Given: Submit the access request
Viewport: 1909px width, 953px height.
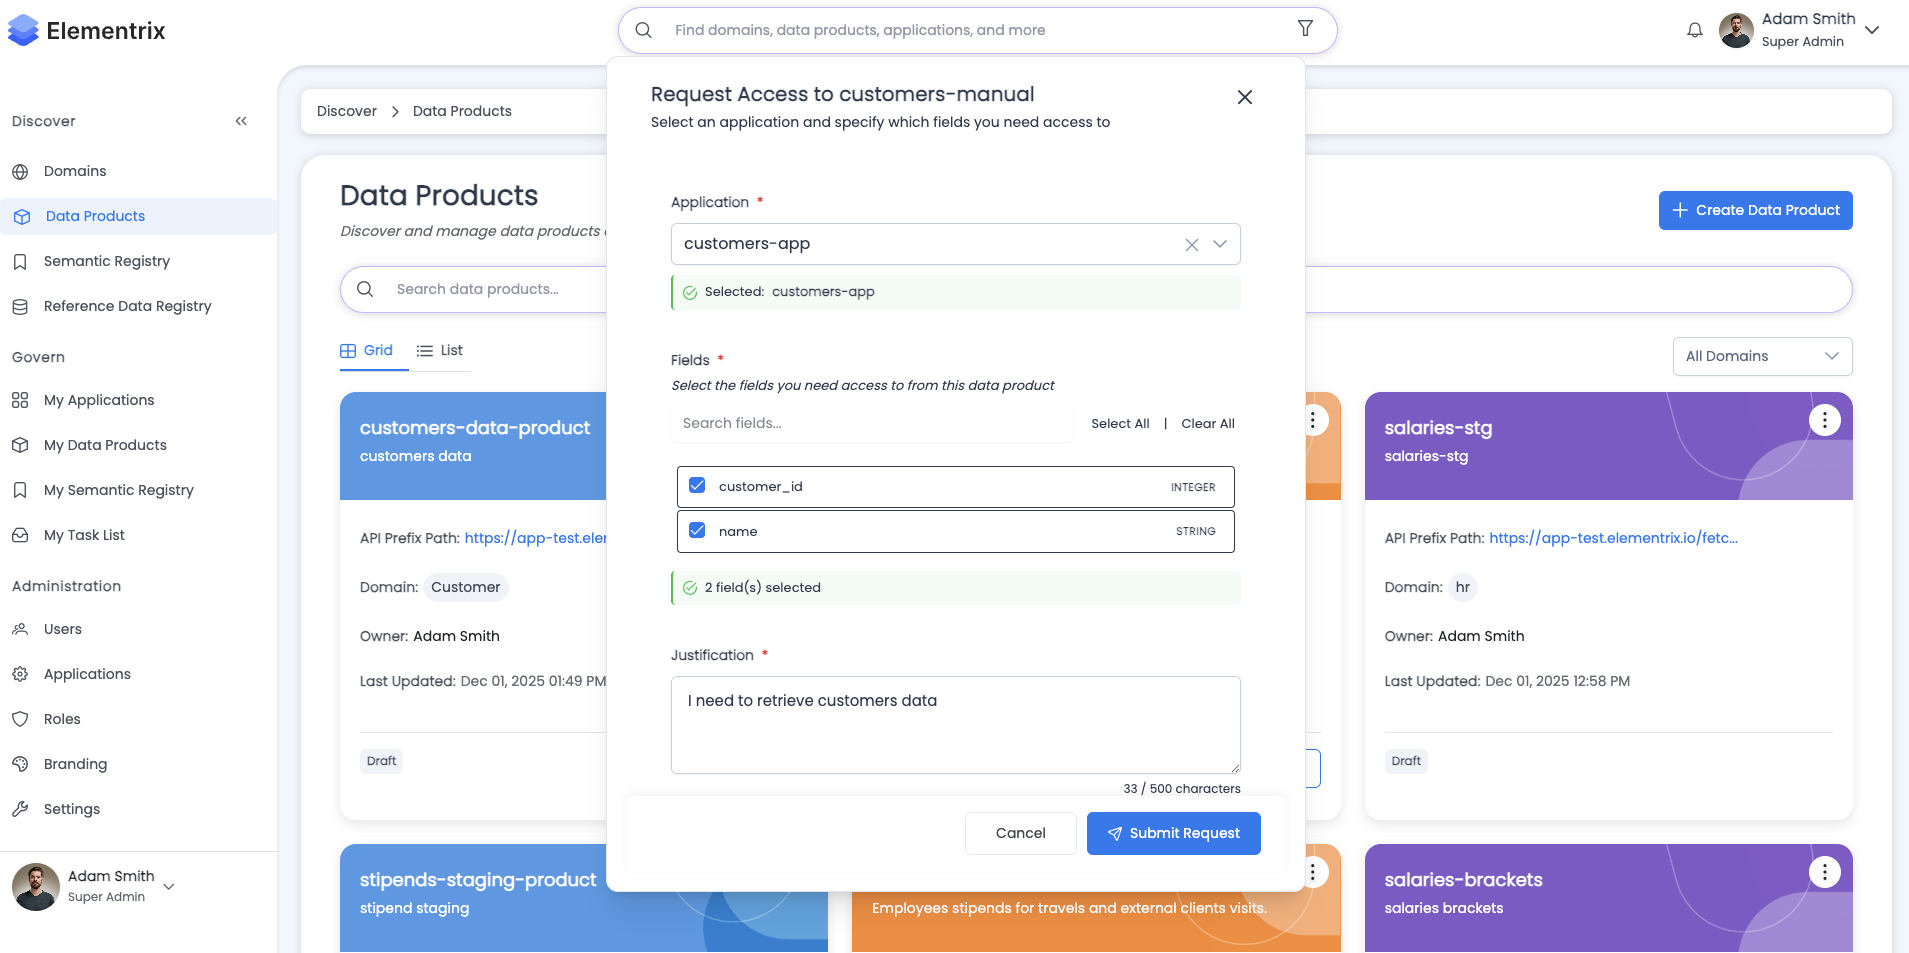Looking at the screenshot, I should tap(1173, 833).
